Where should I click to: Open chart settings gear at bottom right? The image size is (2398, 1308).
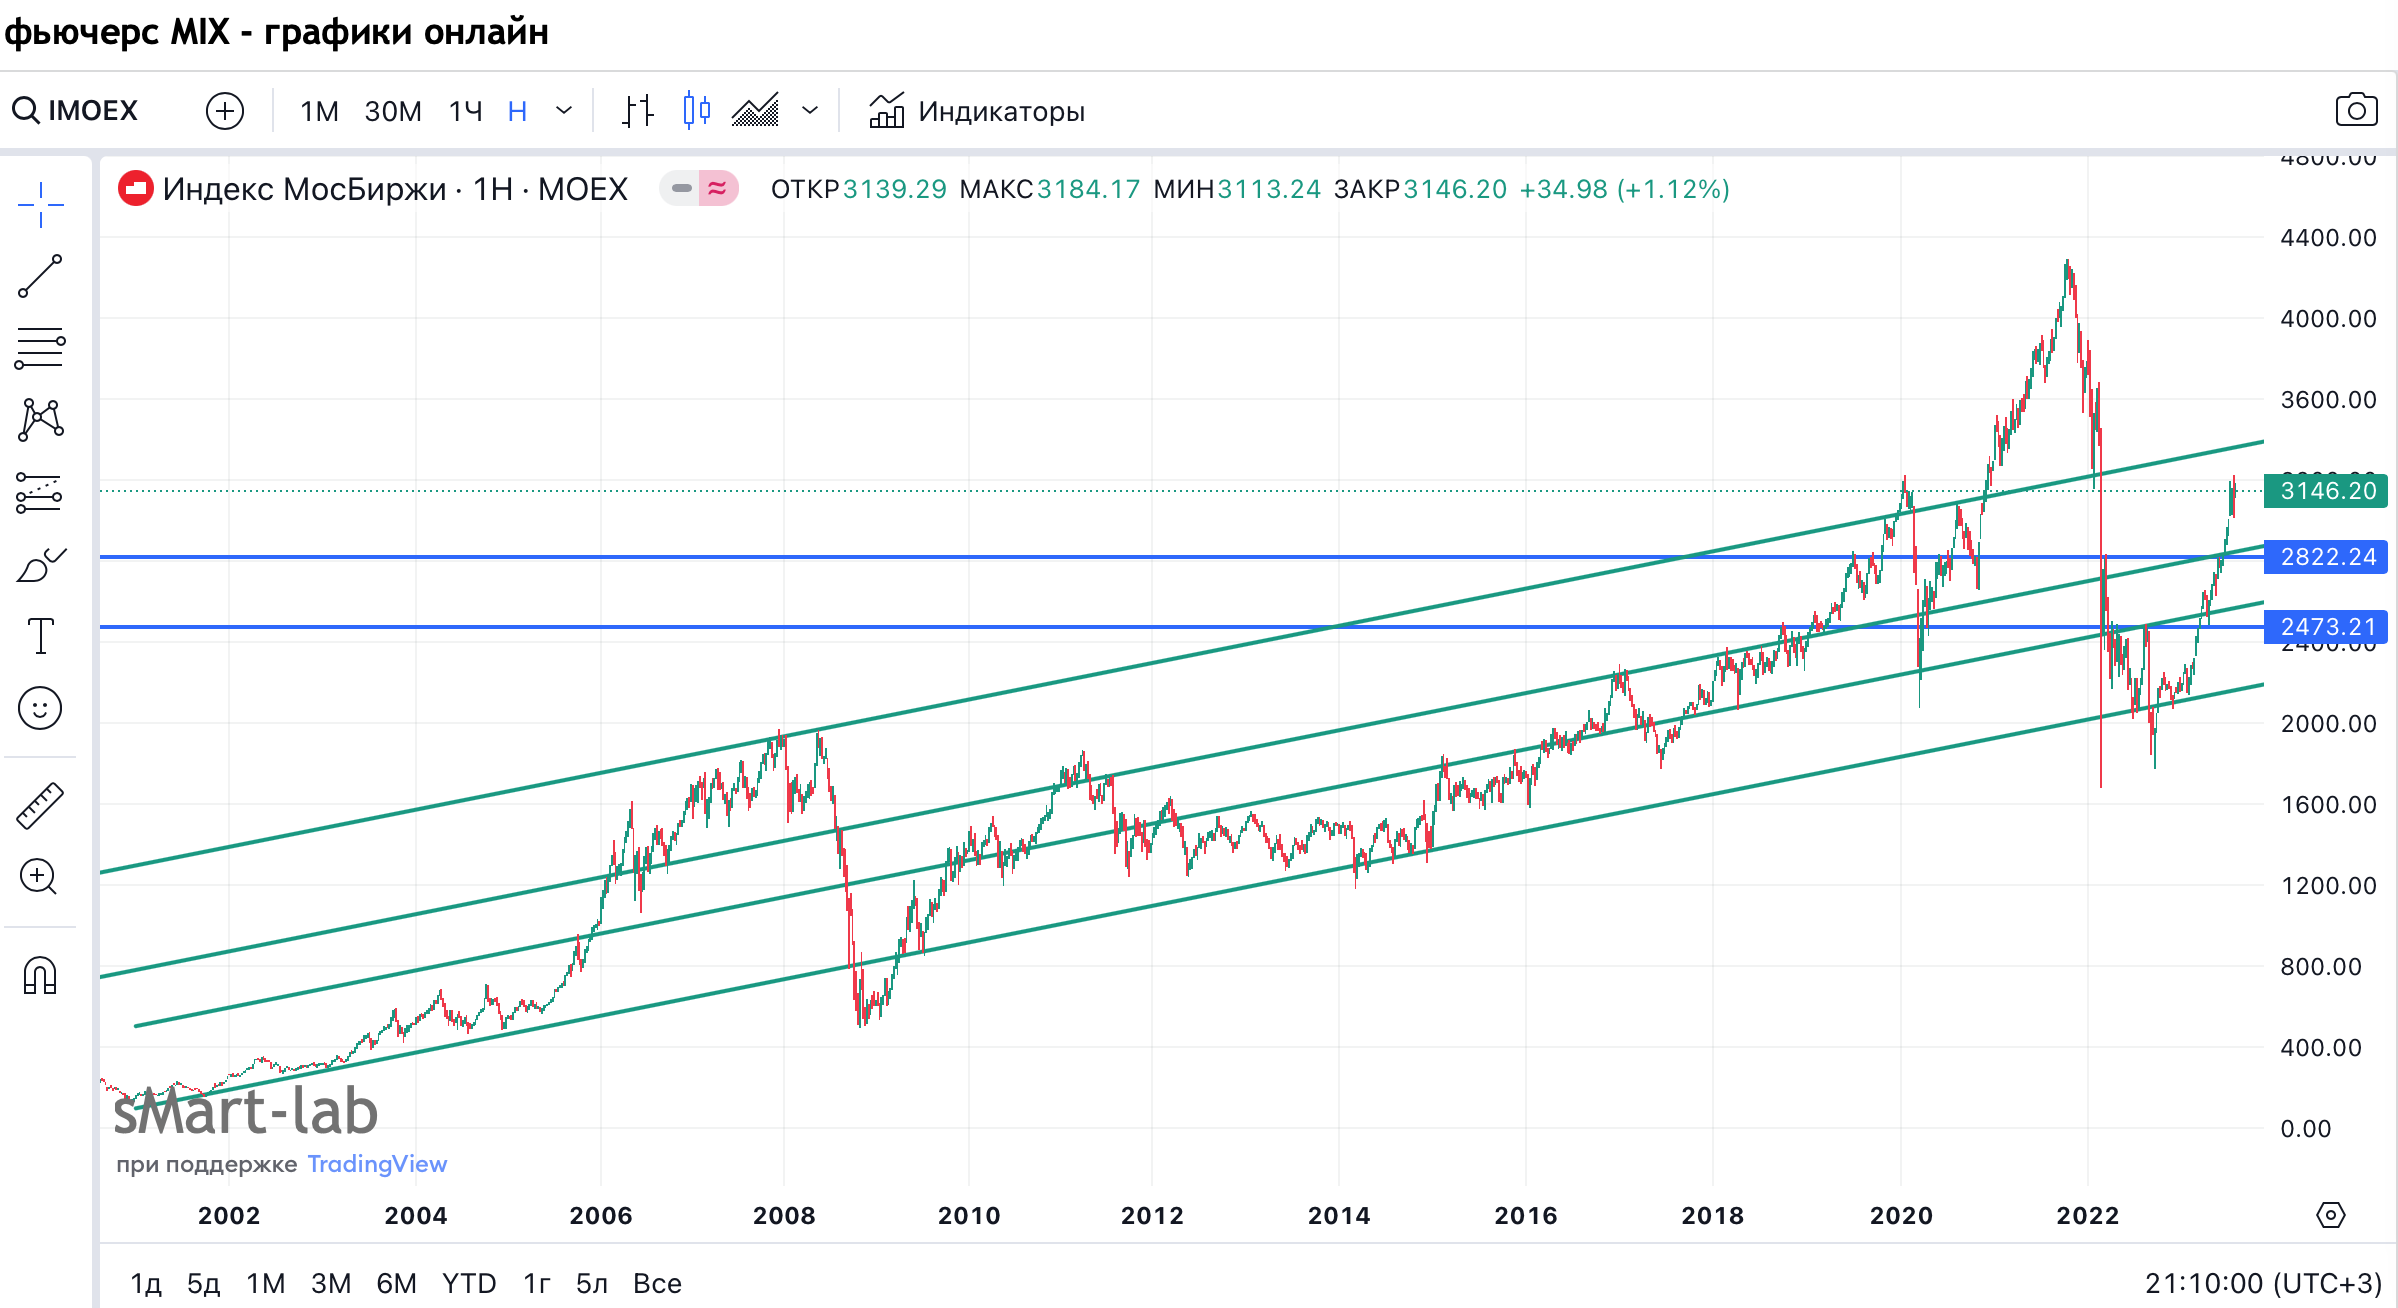click(2330, 1215)
